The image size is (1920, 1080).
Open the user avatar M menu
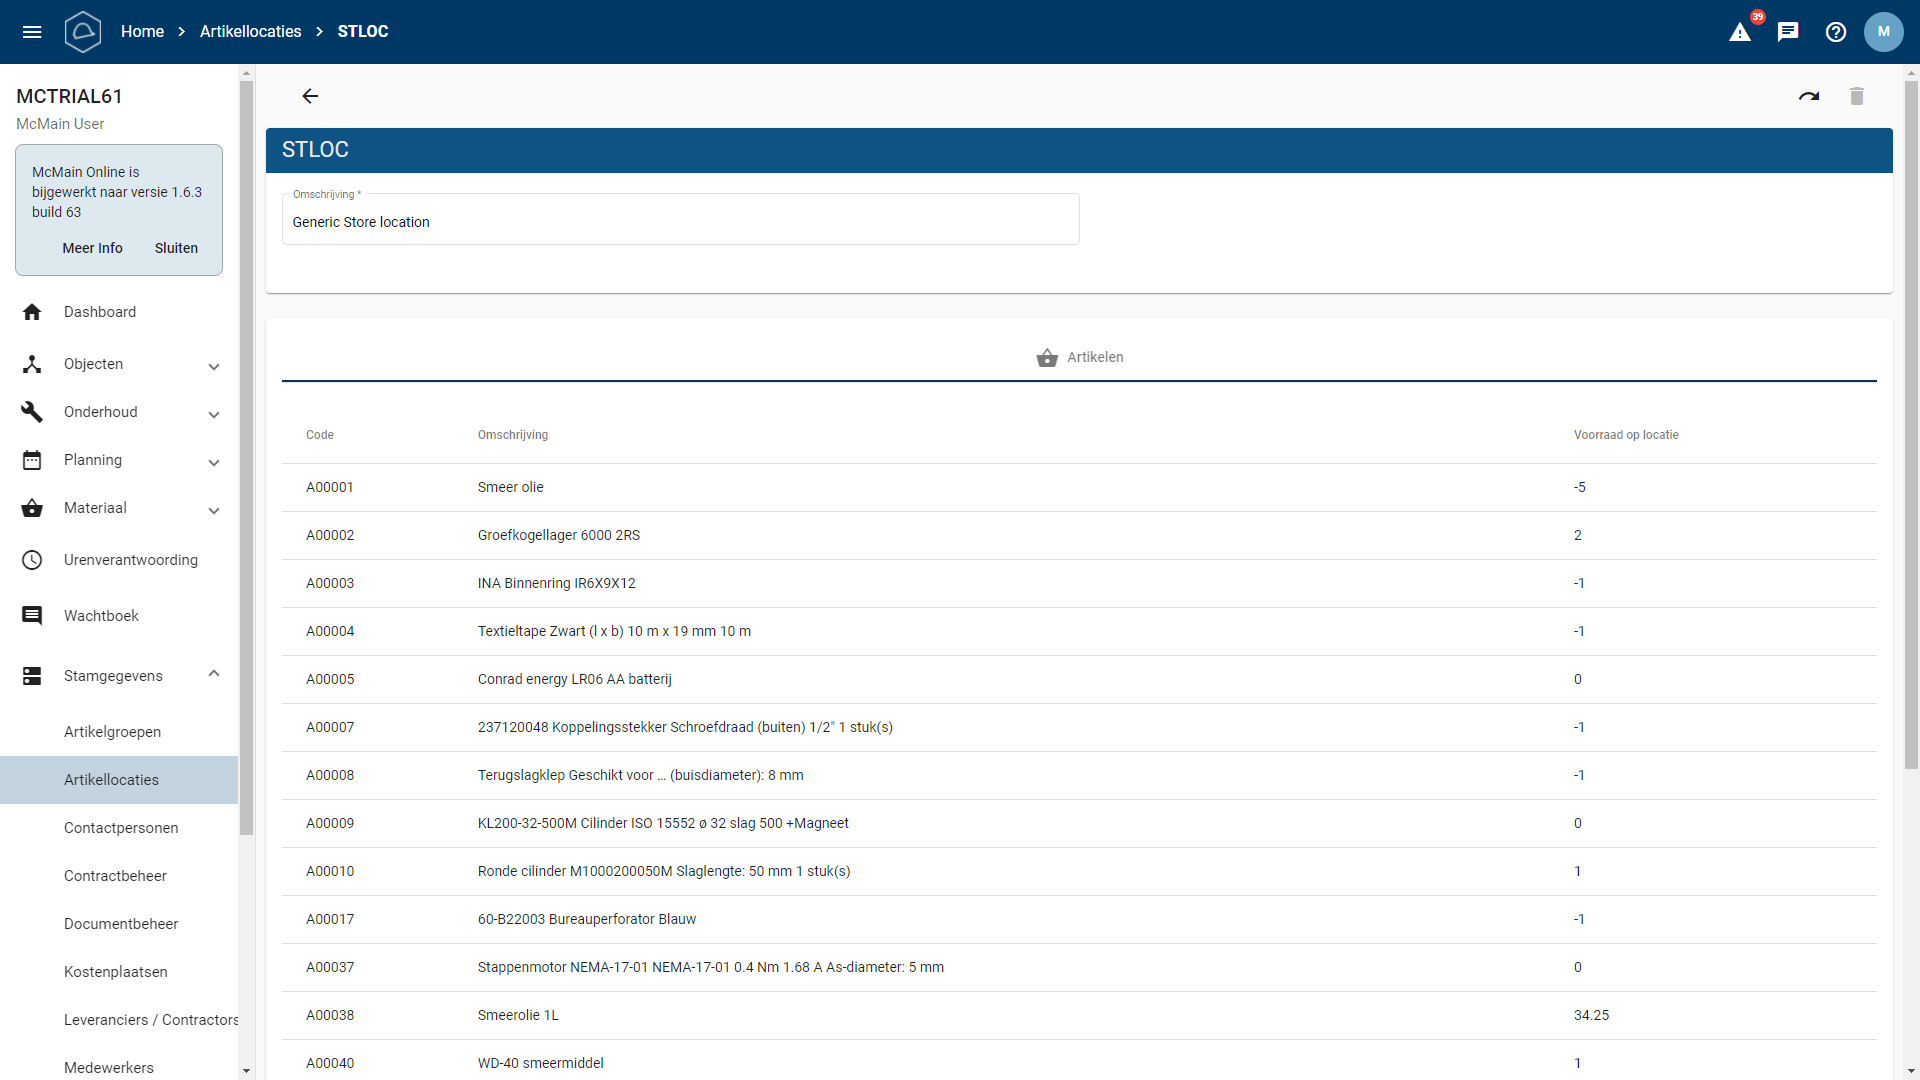point(1883,32)
